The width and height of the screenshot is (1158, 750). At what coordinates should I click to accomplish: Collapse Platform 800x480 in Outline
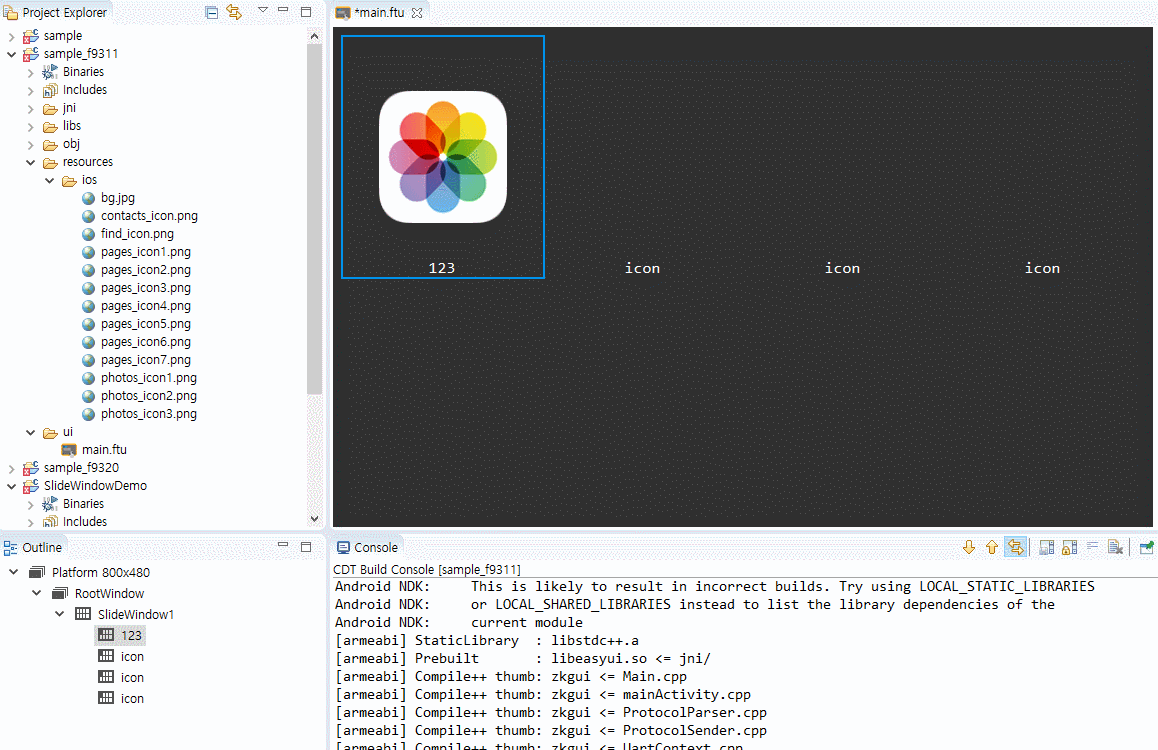(13, 572)
